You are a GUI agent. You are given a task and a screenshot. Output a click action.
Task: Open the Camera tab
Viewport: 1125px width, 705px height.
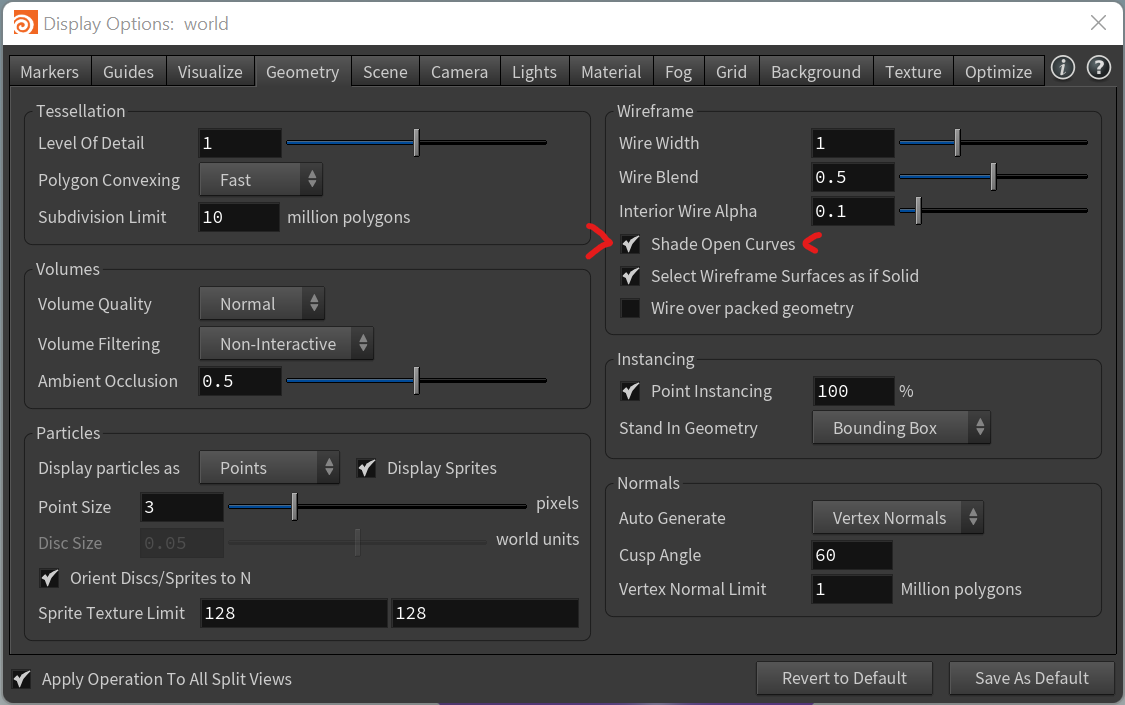click(x=459, y=72)
